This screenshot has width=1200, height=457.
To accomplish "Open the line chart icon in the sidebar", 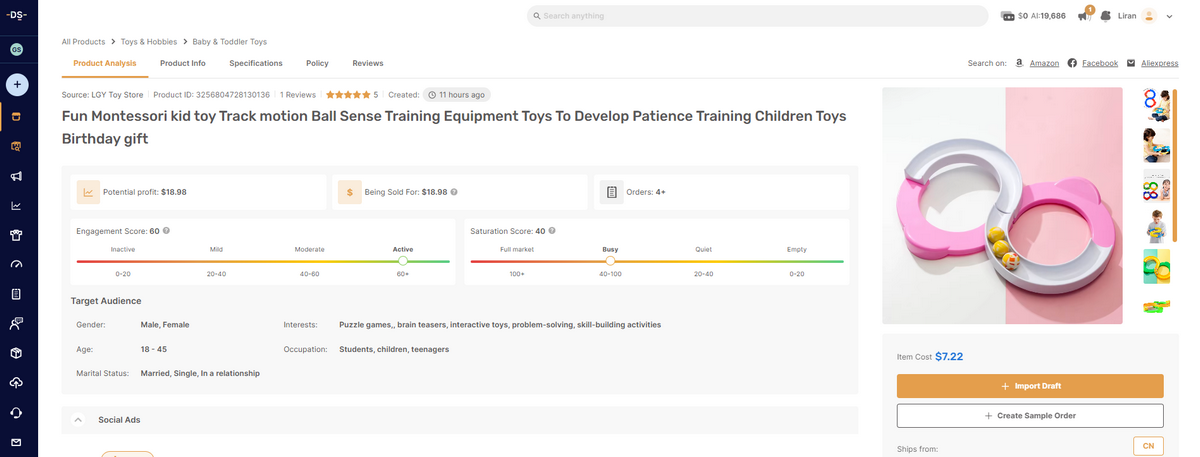I will (17, 206).
